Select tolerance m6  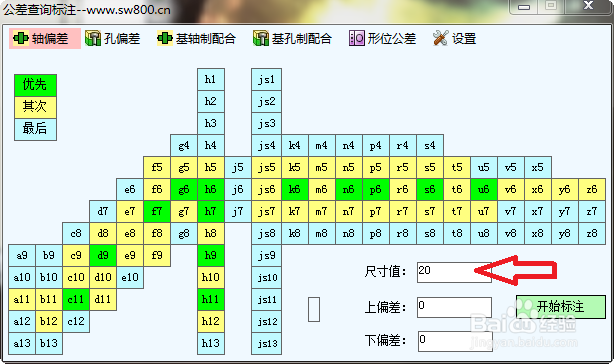[321, 189]
